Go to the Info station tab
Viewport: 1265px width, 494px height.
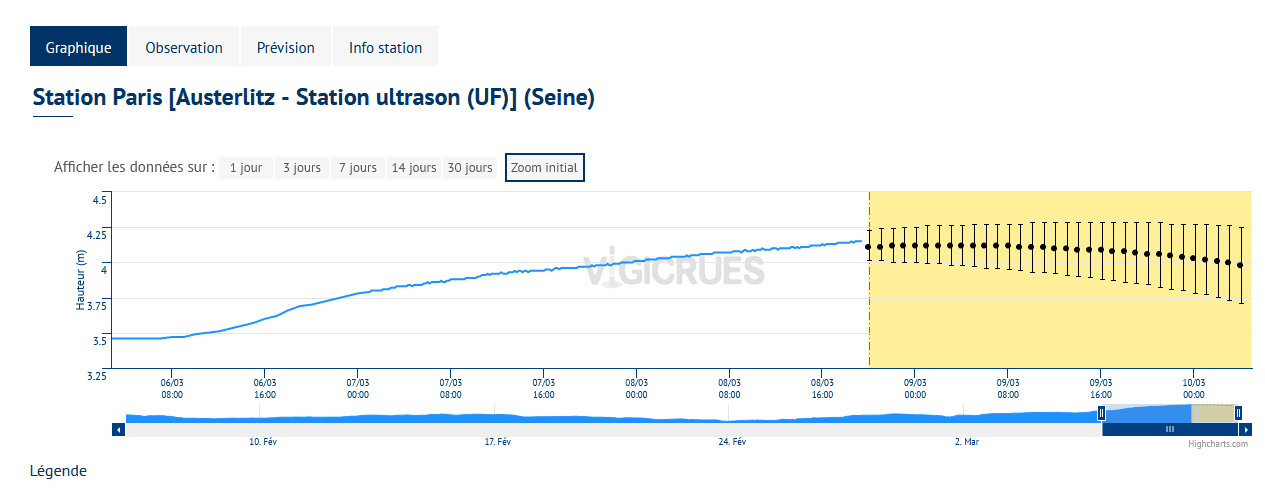pos(385,47)
